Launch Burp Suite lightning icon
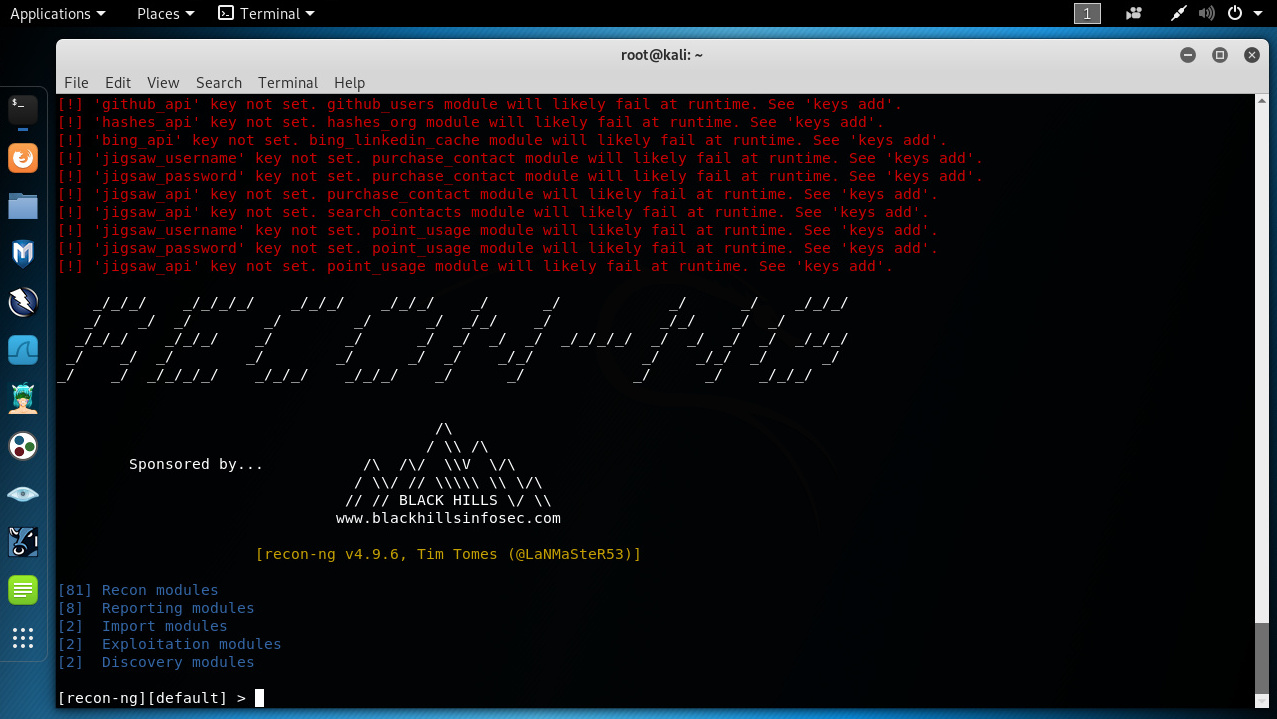The width and height of the screenshot is (1277, 719). 23,301
